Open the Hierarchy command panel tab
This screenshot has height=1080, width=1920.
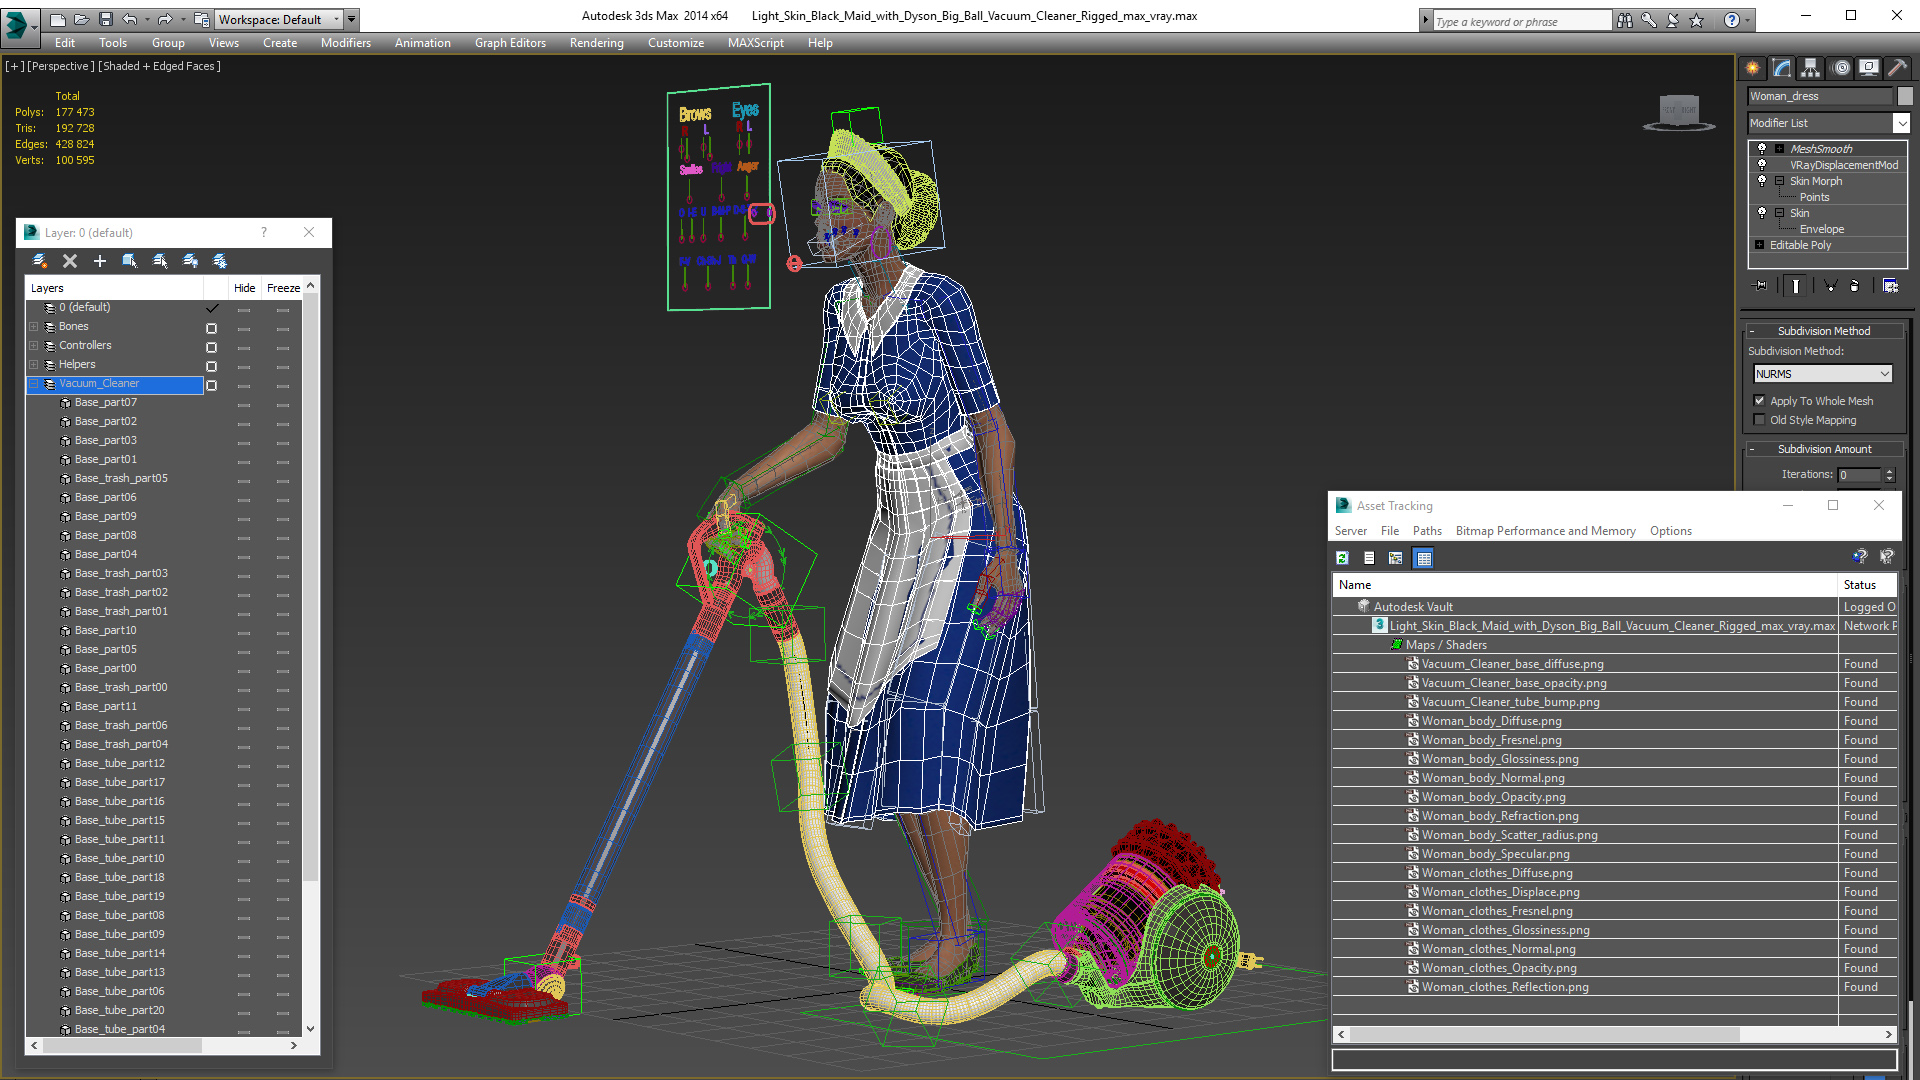coord(1811,68)
